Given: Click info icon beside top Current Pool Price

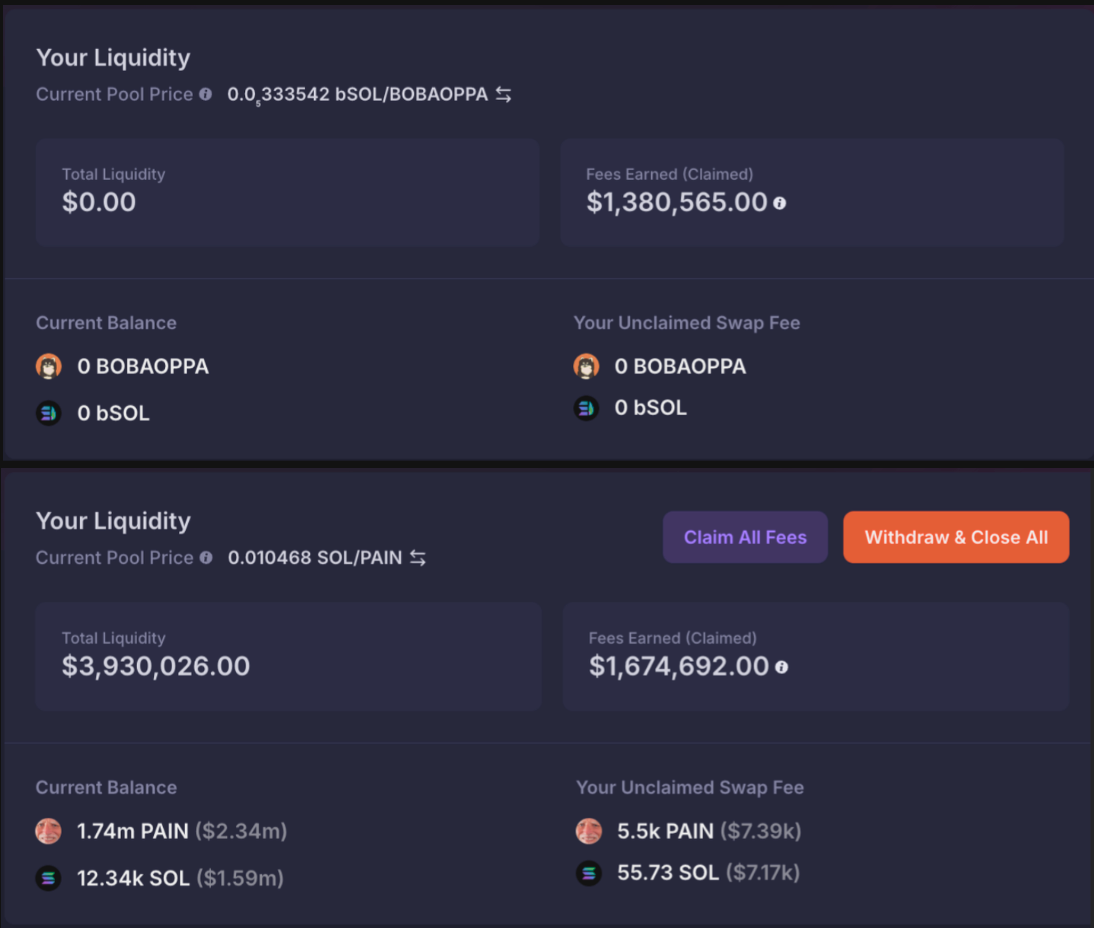Looking at the screenshot, I should (x=205, y=94).
